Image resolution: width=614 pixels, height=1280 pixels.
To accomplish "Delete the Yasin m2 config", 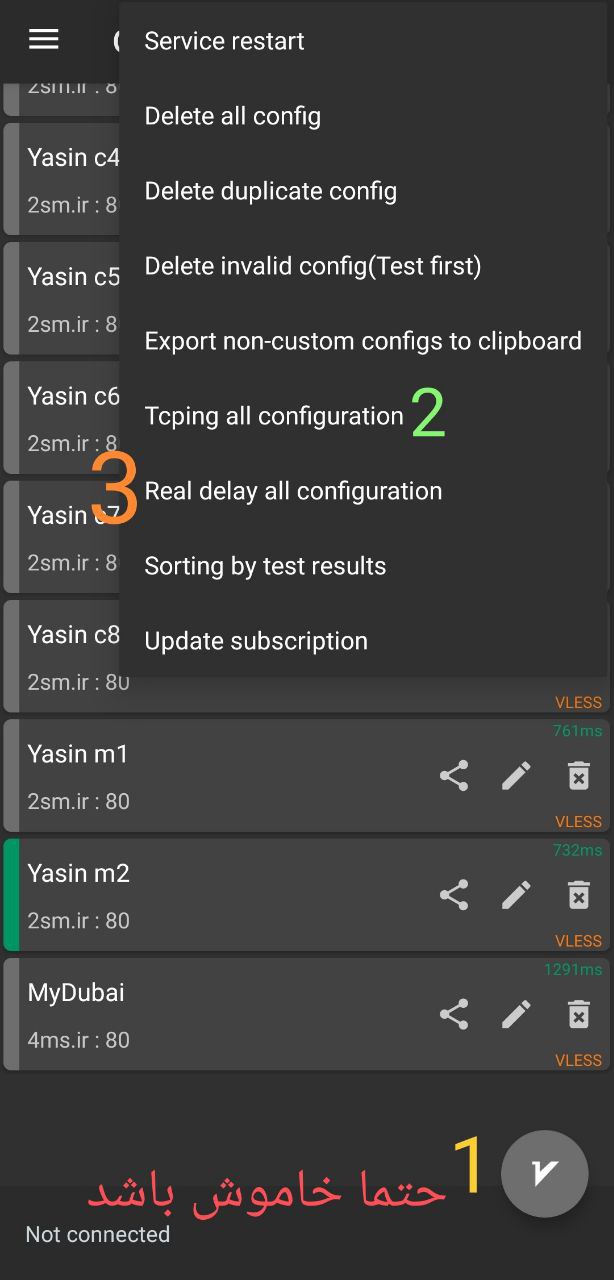I will click(579, 895).
